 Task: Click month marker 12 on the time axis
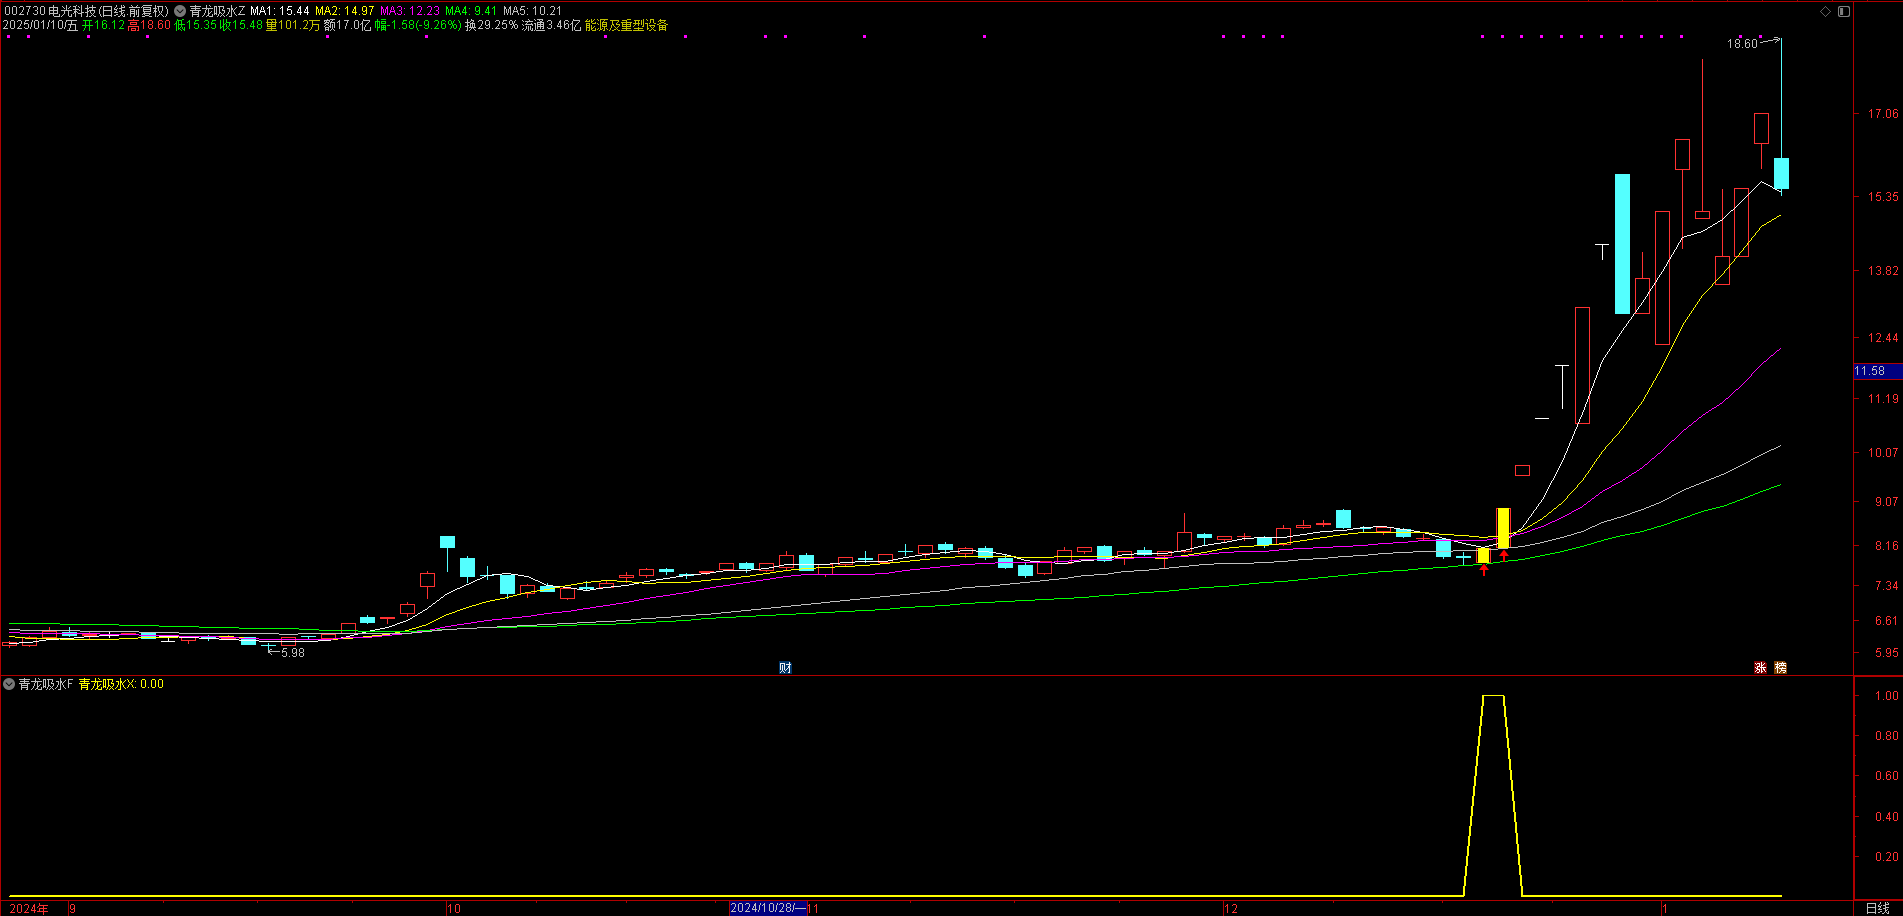tap(1231, 908)
